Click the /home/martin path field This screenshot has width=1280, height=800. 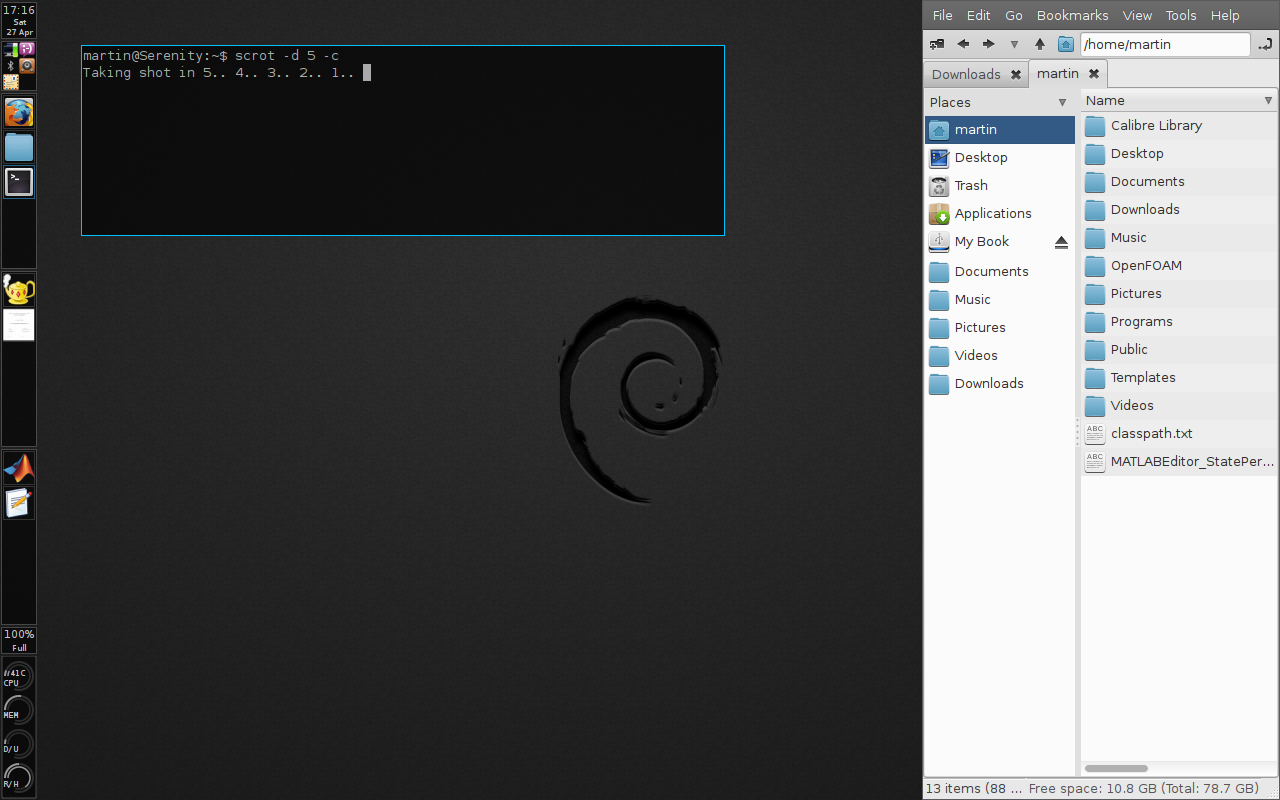[x=1165, y=44]
